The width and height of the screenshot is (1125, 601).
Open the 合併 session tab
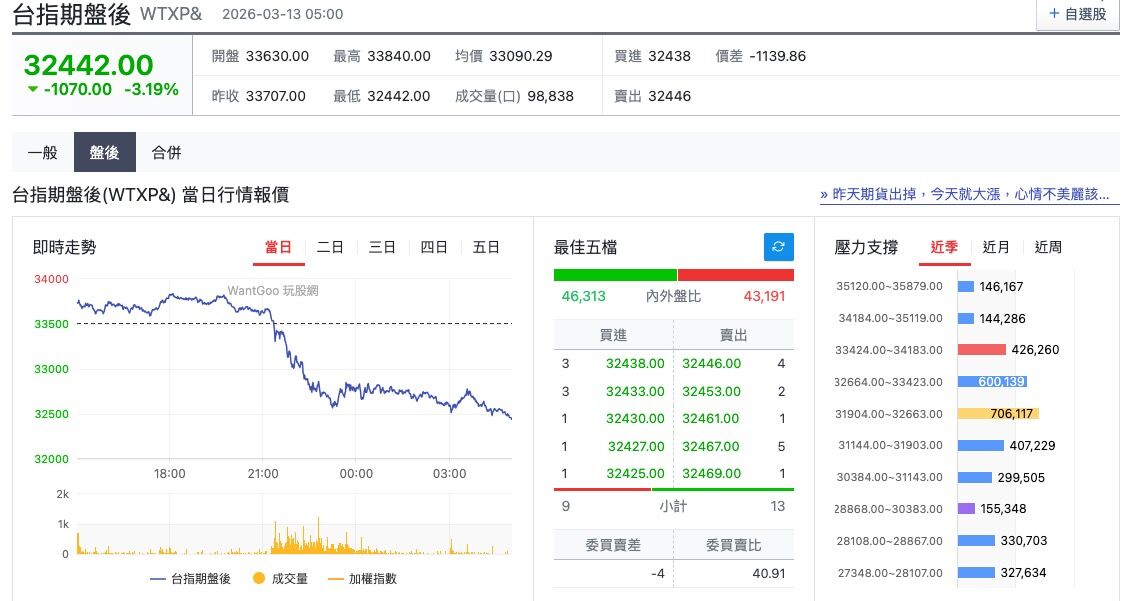coord(166,153)
